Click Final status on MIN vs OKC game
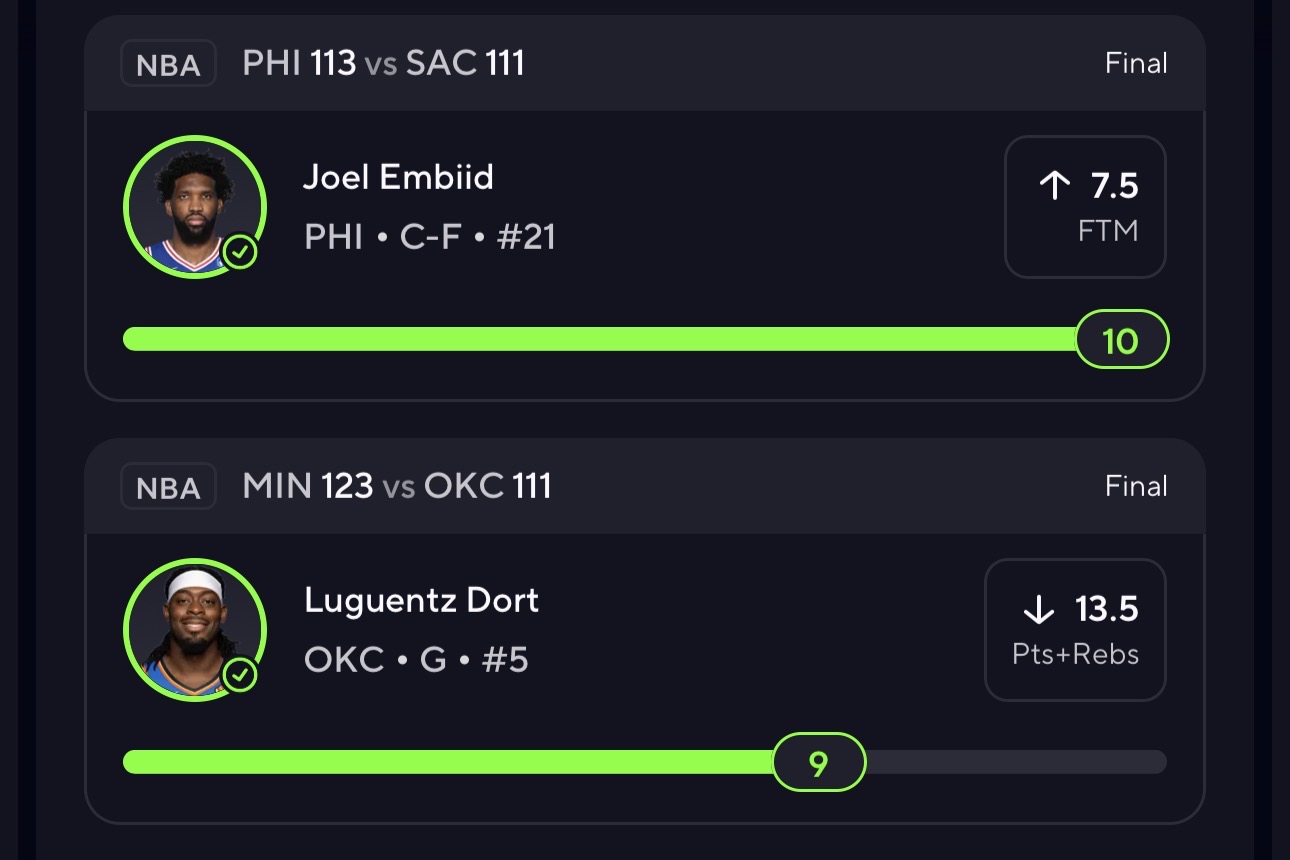Screen dimensions: 1290x860 point(1136,487)
